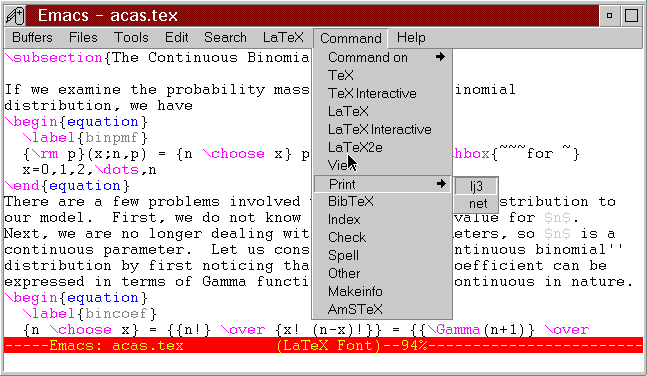Click the 'x=0,1,2,\dots,n' line

[90, 170]
